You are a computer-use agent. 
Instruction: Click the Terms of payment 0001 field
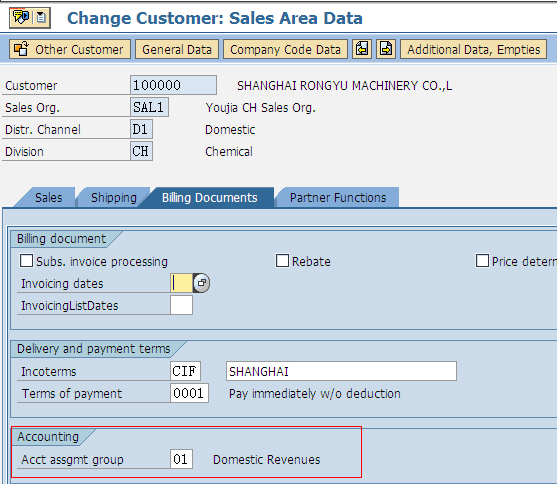[189, 393]
